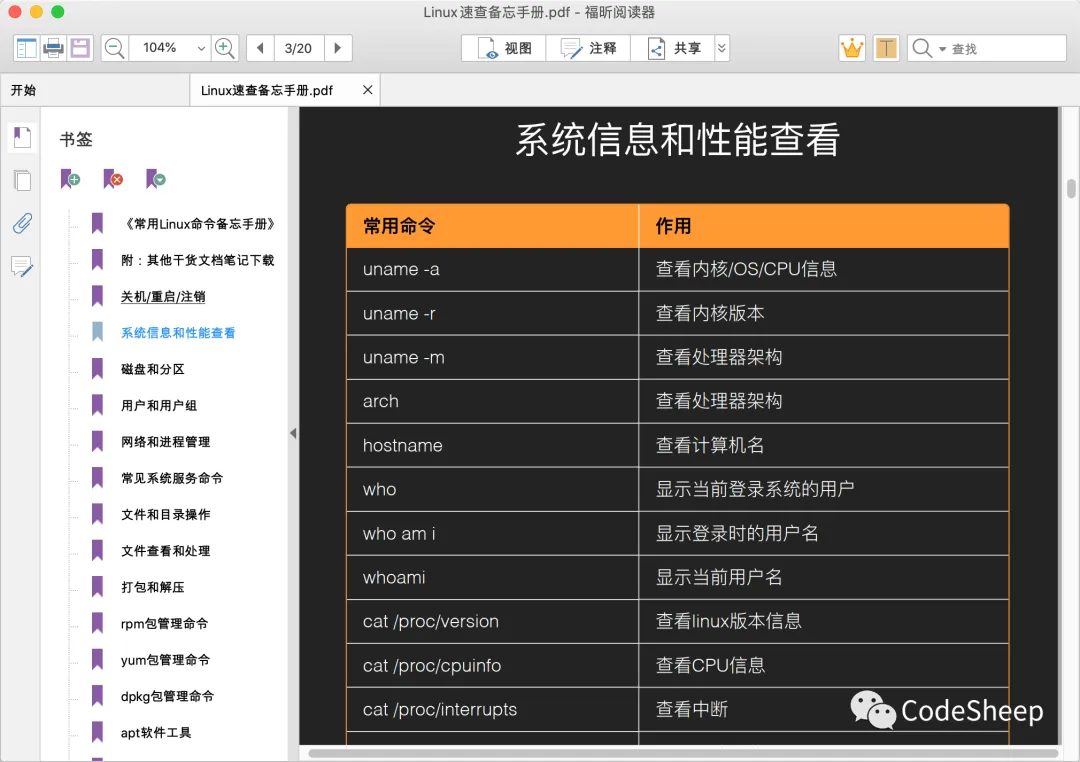This screenshot has height=762, width=1080.
Task: Open the 共享 share button
Action: coord(673,48)
